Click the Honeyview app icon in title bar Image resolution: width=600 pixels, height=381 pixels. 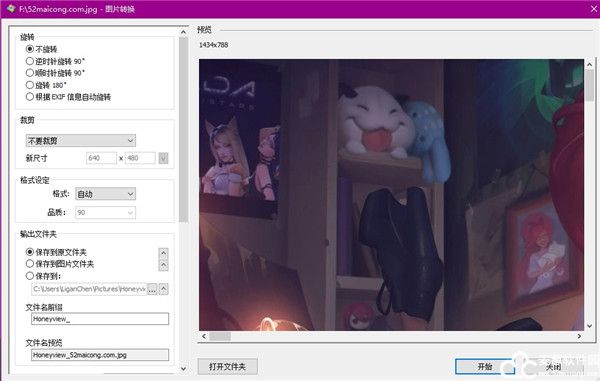(x=11, y=8)
